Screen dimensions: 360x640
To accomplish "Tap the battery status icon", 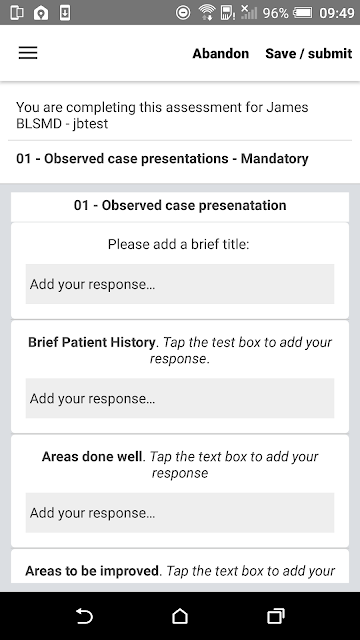I will (x=302, y=13).
